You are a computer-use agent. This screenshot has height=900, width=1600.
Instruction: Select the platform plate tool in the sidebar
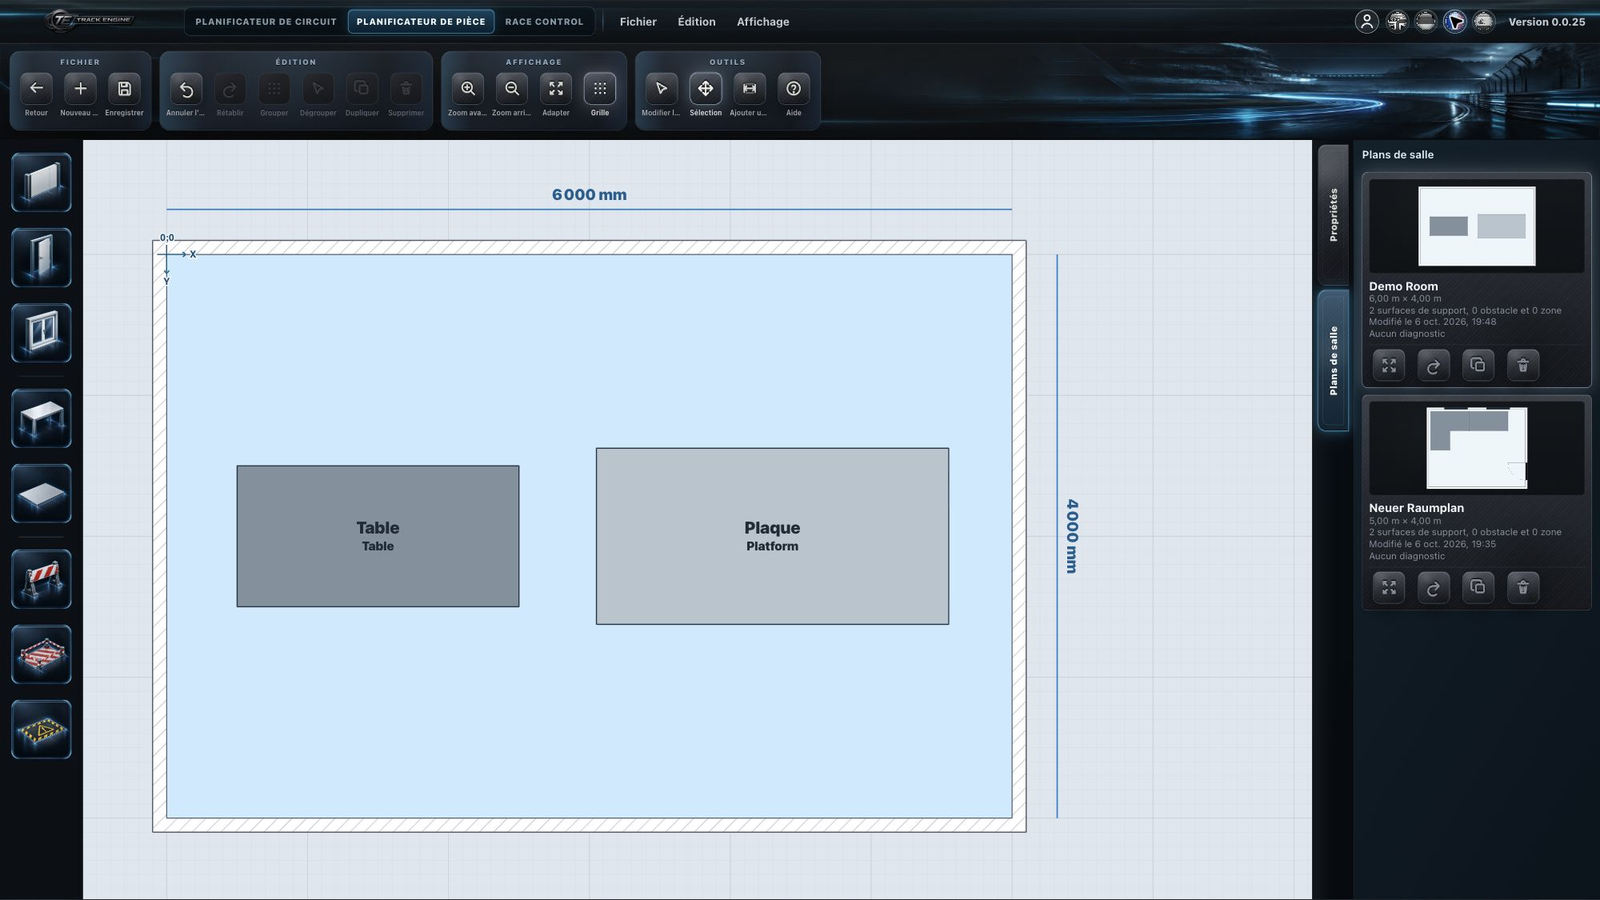click(x=41, y=493)
